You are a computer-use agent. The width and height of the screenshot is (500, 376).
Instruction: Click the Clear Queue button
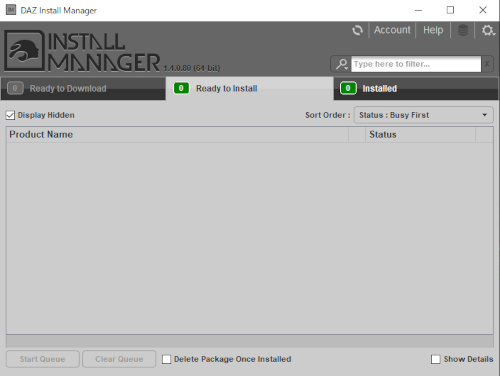pos(119,359)
